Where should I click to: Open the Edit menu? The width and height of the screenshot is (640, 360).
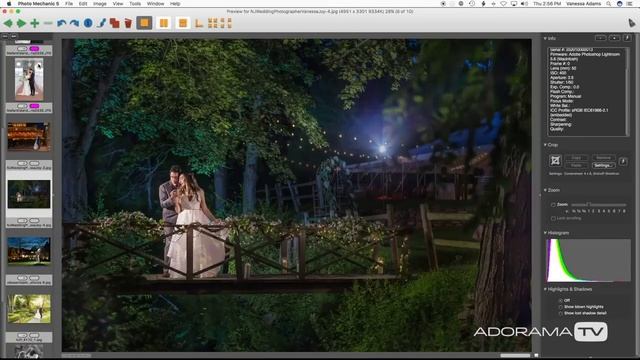pyautogui.click(x=83, y=4)
